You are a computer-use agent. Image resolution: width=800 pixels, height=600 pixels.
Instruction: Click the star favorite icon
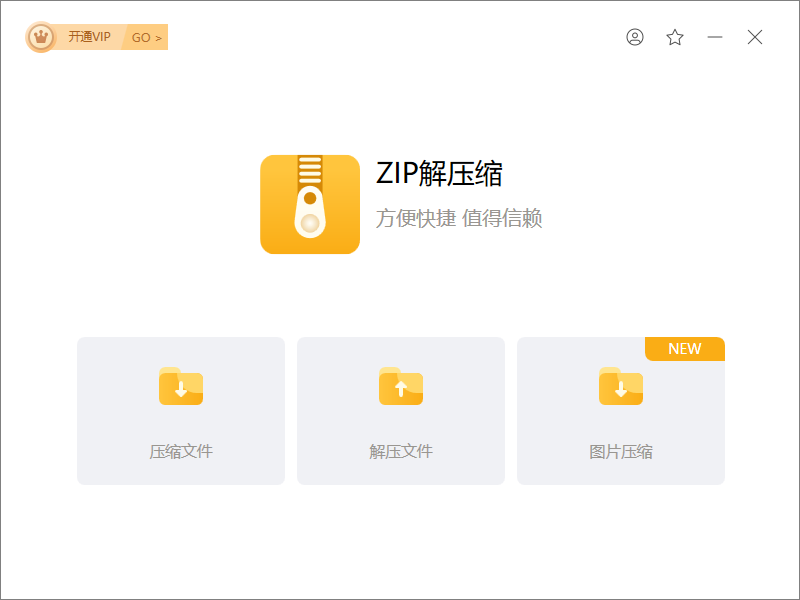click(x=674, y=37)
